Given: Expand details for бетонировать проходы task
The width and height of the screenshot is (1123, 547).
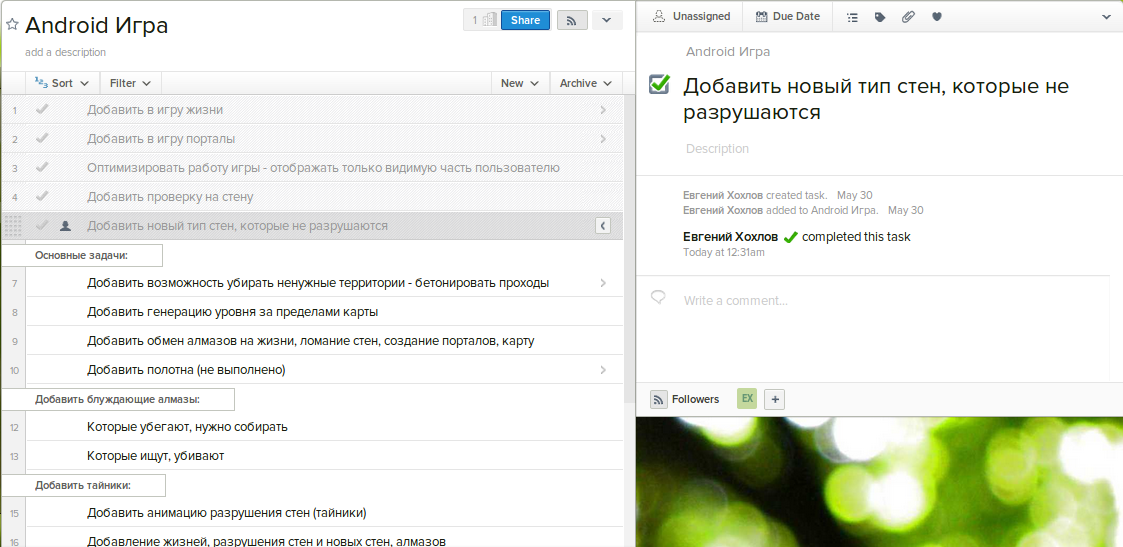Looking at the screenshot, I should 603,283.
